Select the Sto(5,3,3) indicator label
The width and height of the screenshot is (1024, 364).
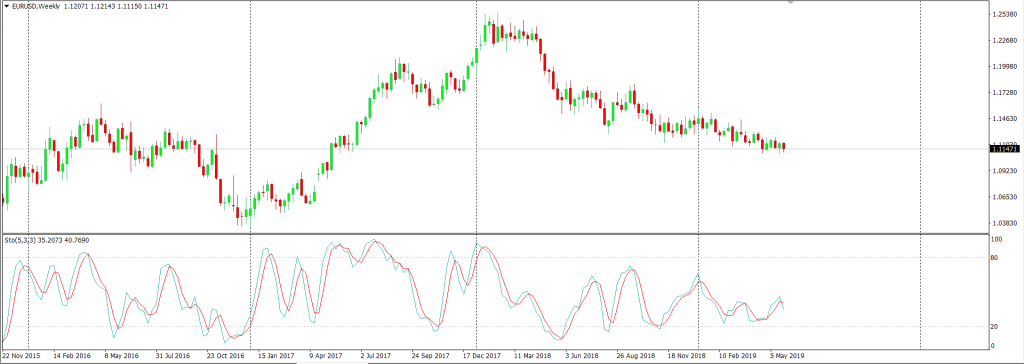(x=20, y=240)
